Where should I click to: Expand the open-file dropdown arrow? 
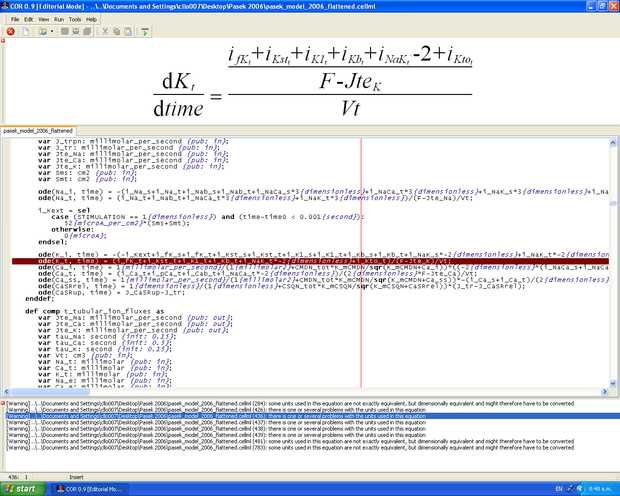coord(52,32)
